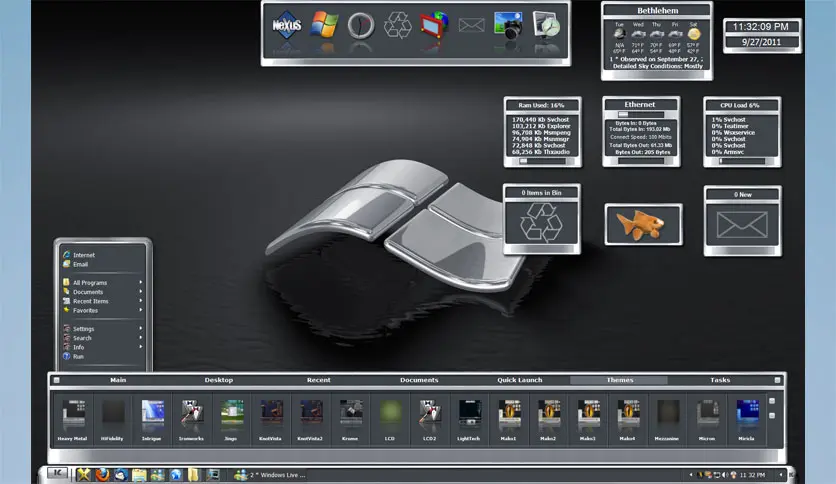Switch to the Desktop tab
This screenshot has width=836, height=484.
pyautogui.click(x=219, y=380)
